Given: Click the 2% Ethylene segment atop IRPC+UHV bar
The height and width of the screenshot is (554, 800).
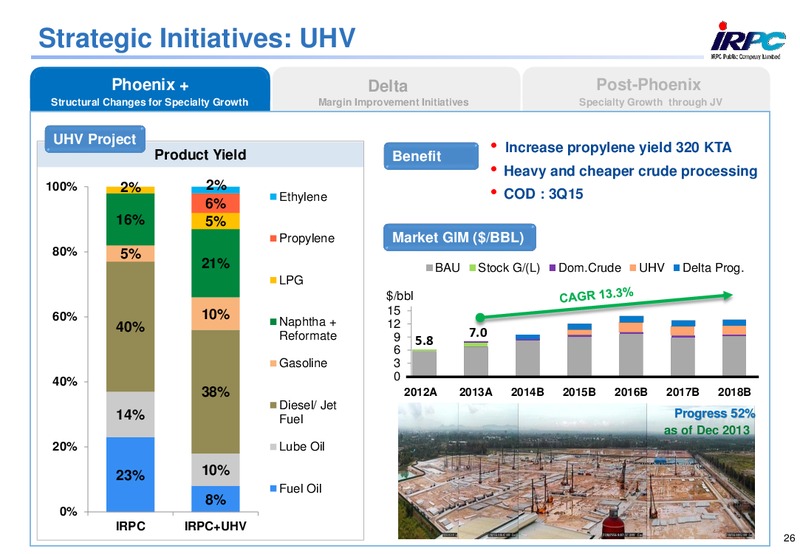Looking at the screenshot, I should pos(215,190).
